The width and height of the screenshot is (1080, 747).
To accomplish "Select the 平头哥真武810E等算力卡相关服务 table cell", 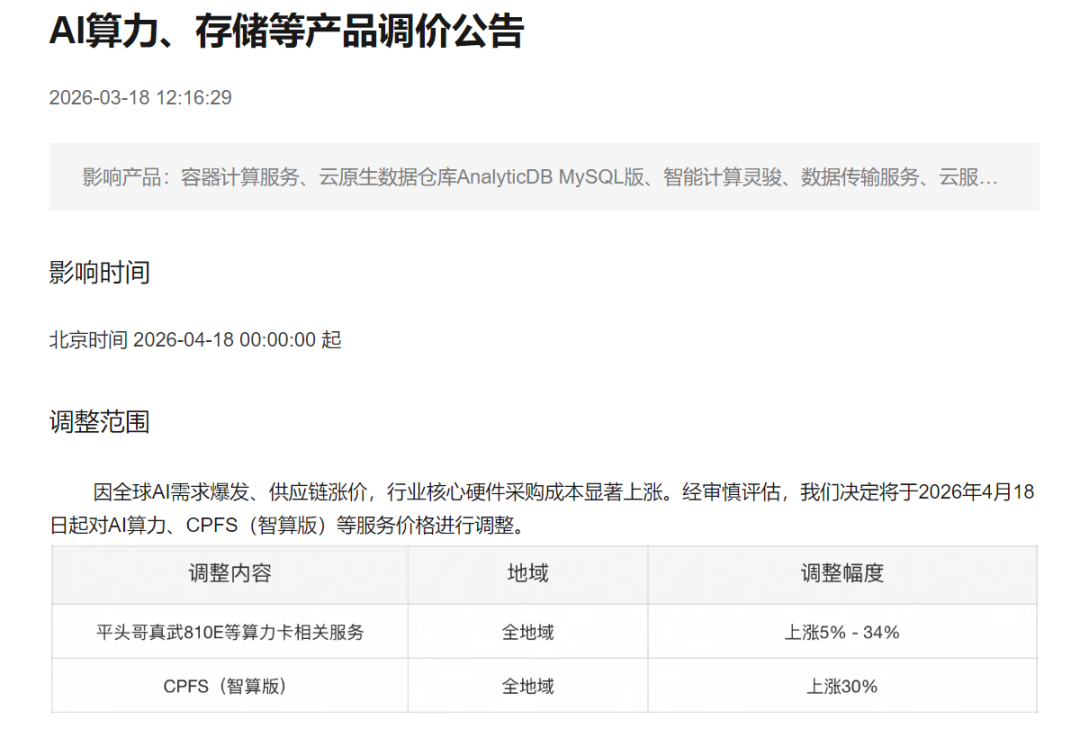I will point(230,632).
